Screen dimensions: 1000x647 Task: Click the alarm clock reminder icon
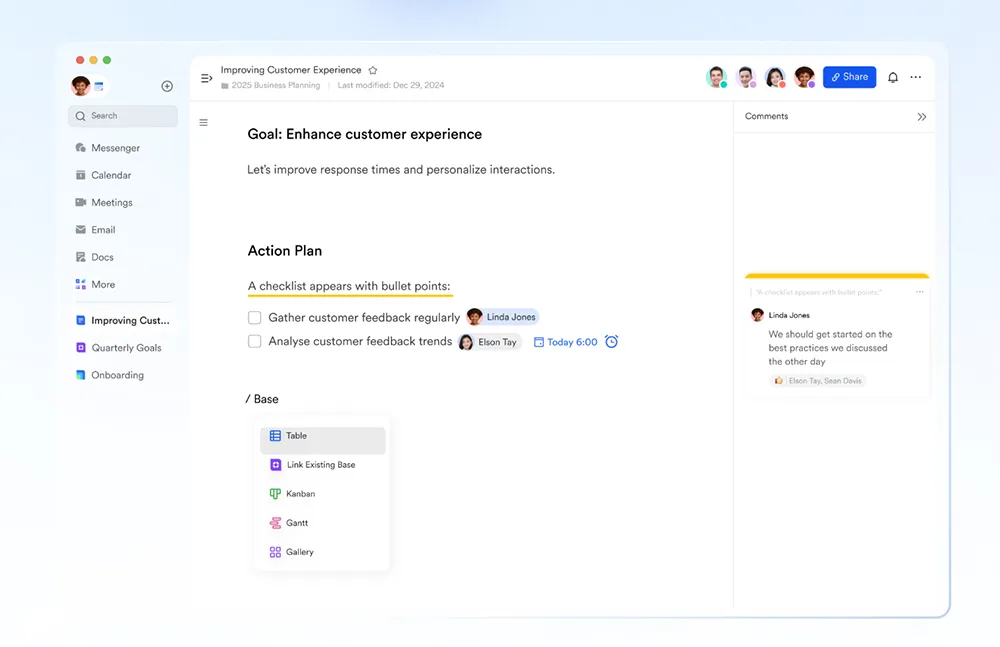pos(612,342)
